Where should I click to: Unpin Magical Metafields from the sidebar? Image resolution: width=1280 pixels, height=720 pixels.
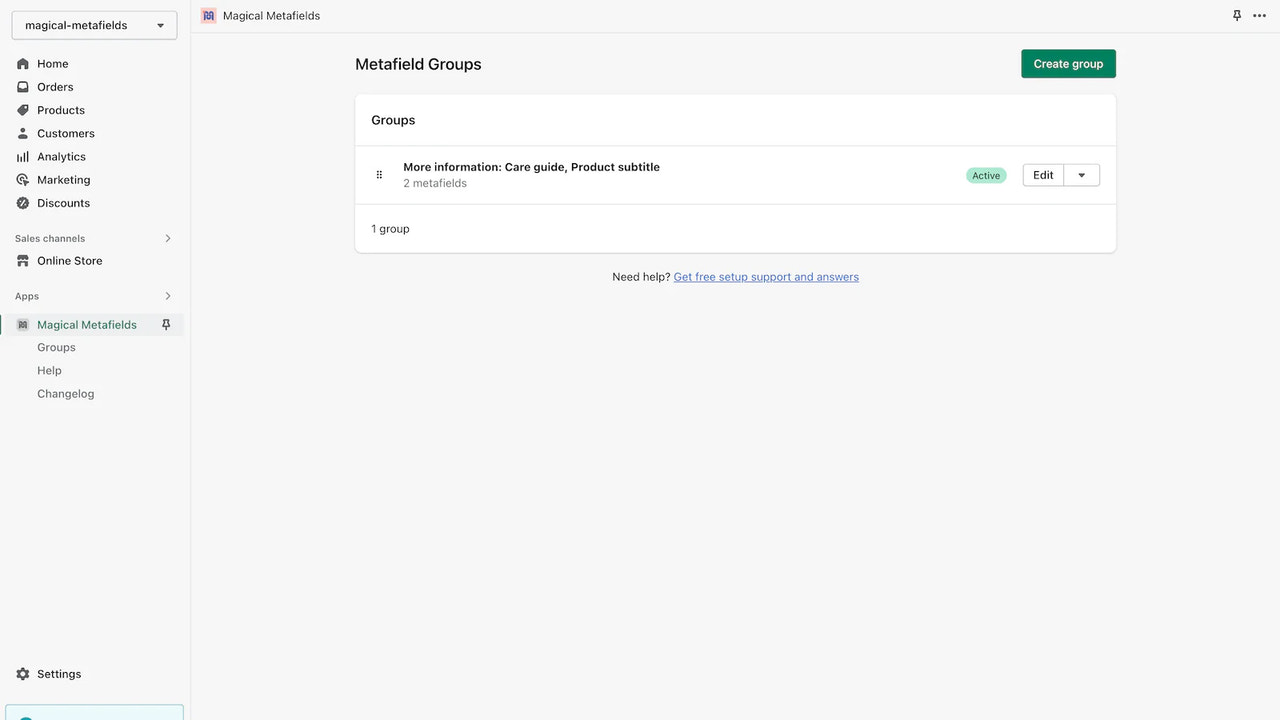(166, 324)
